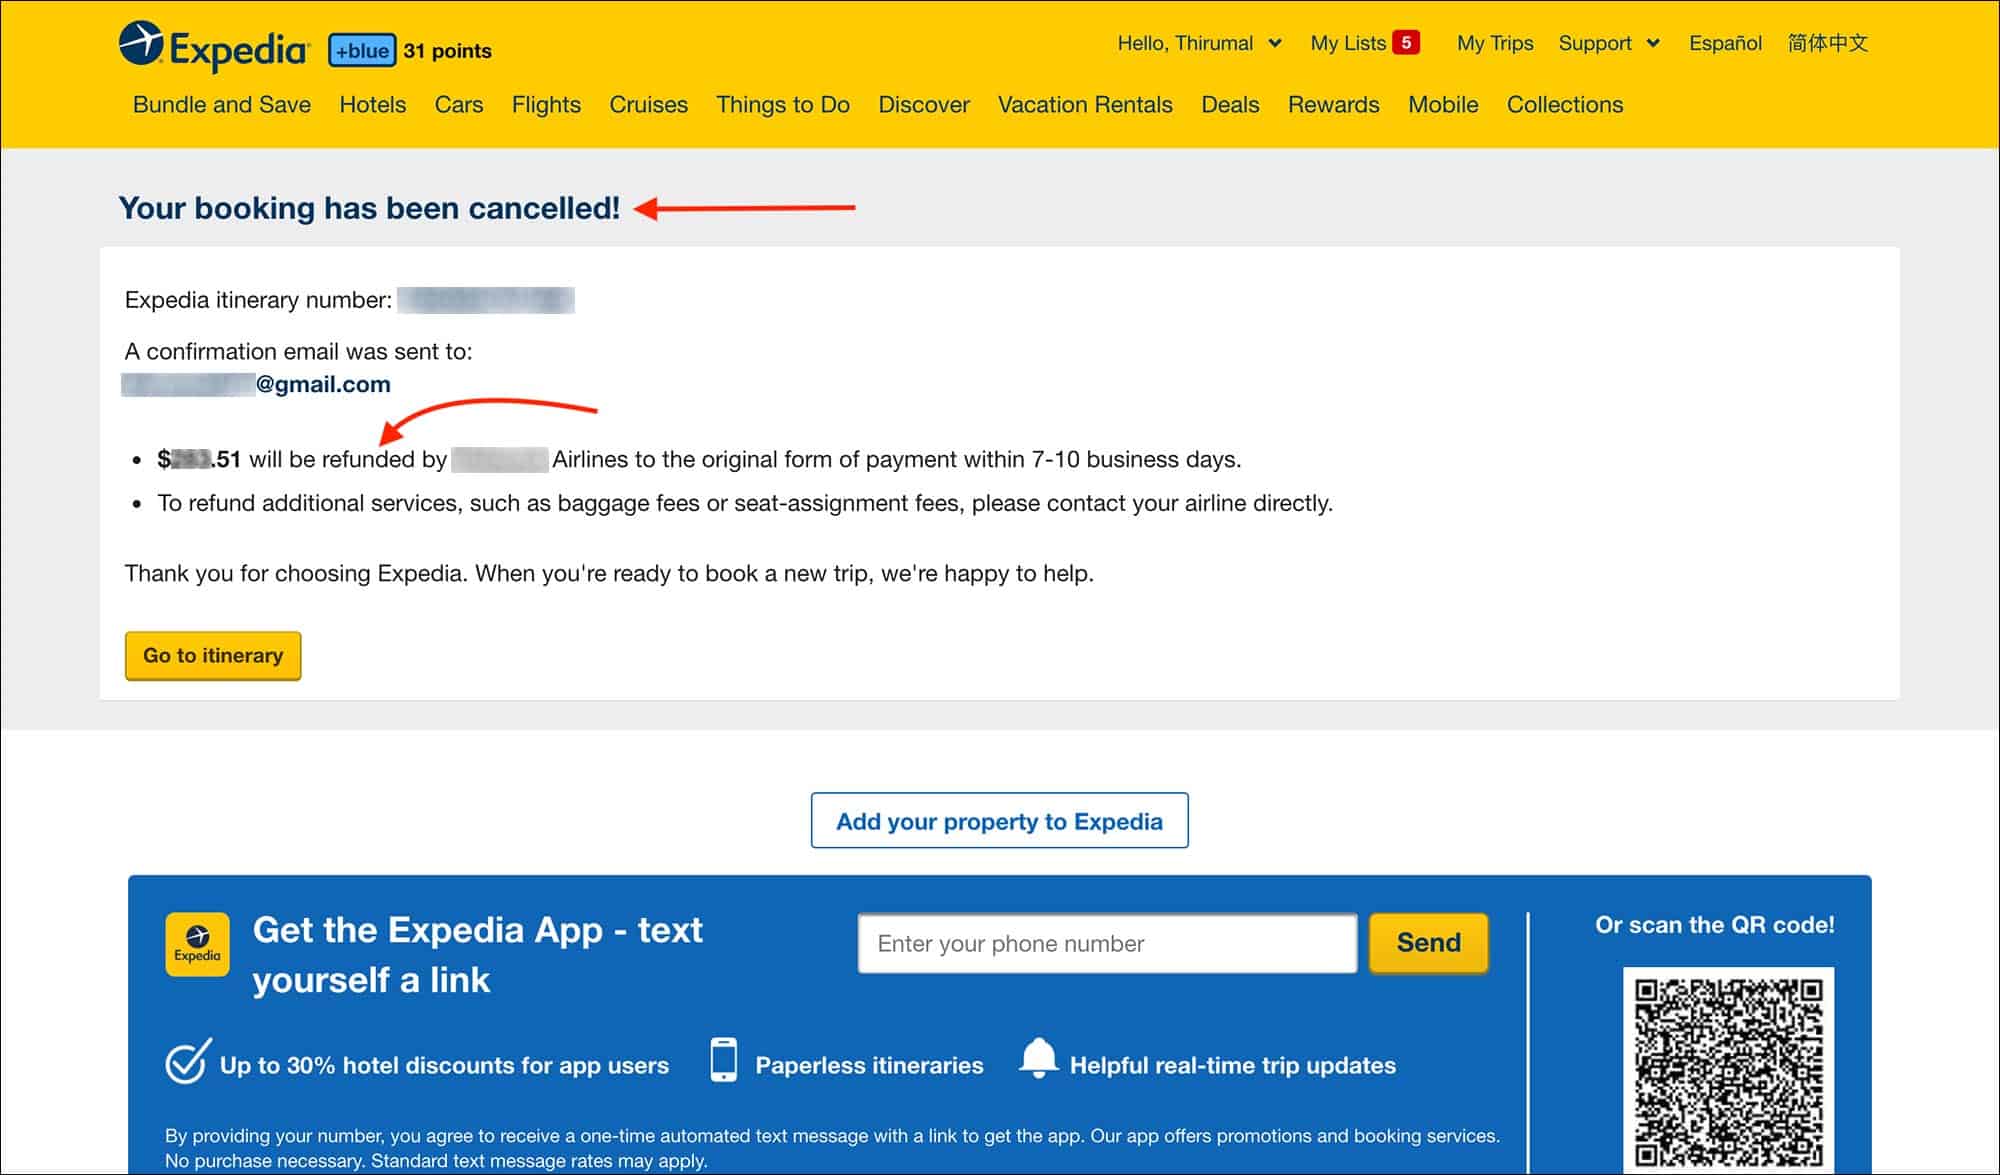The width and height of the screenshot is (2000, 1175).
Task: Switch language to Español
Action: [1725, 43]
